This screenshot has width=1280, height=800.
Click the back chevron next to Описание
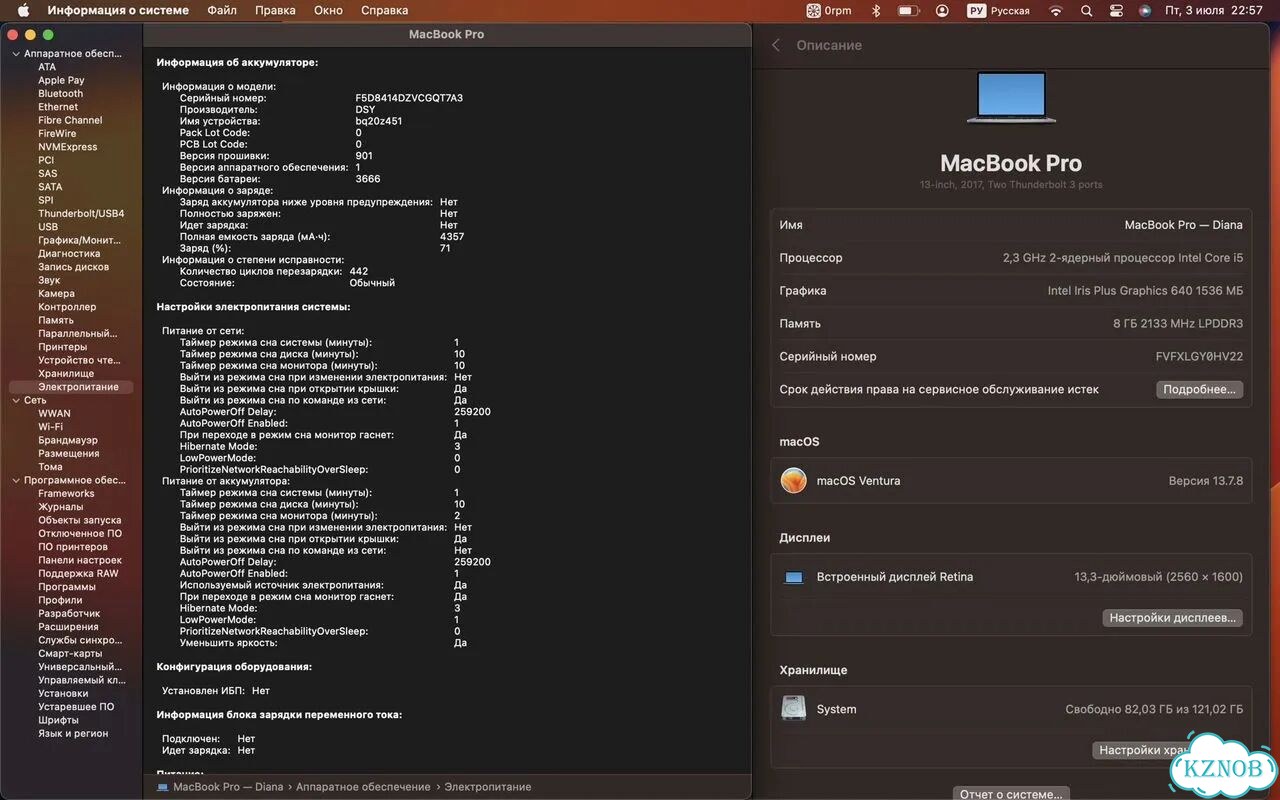coord(776,45)
